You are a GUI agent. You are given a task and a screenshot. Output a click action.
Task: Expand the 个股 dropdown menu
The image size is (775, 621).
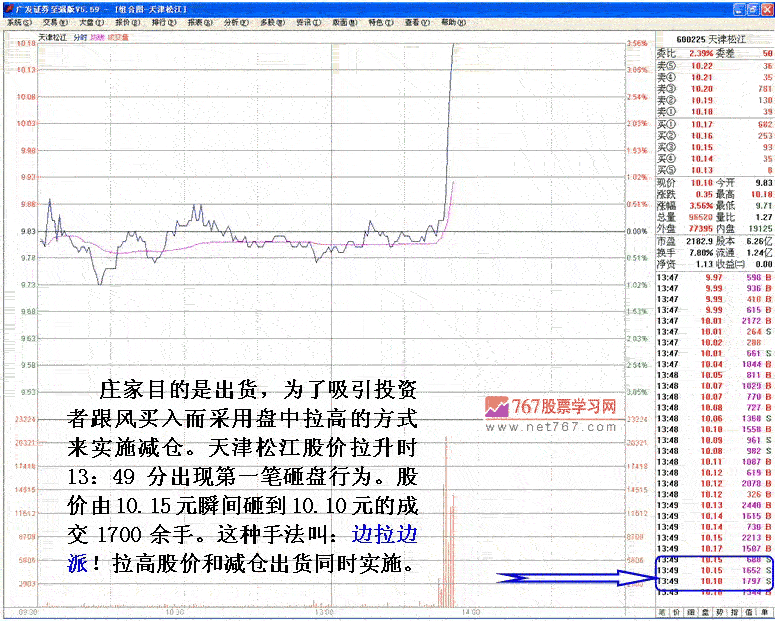[x=126, y=21]
